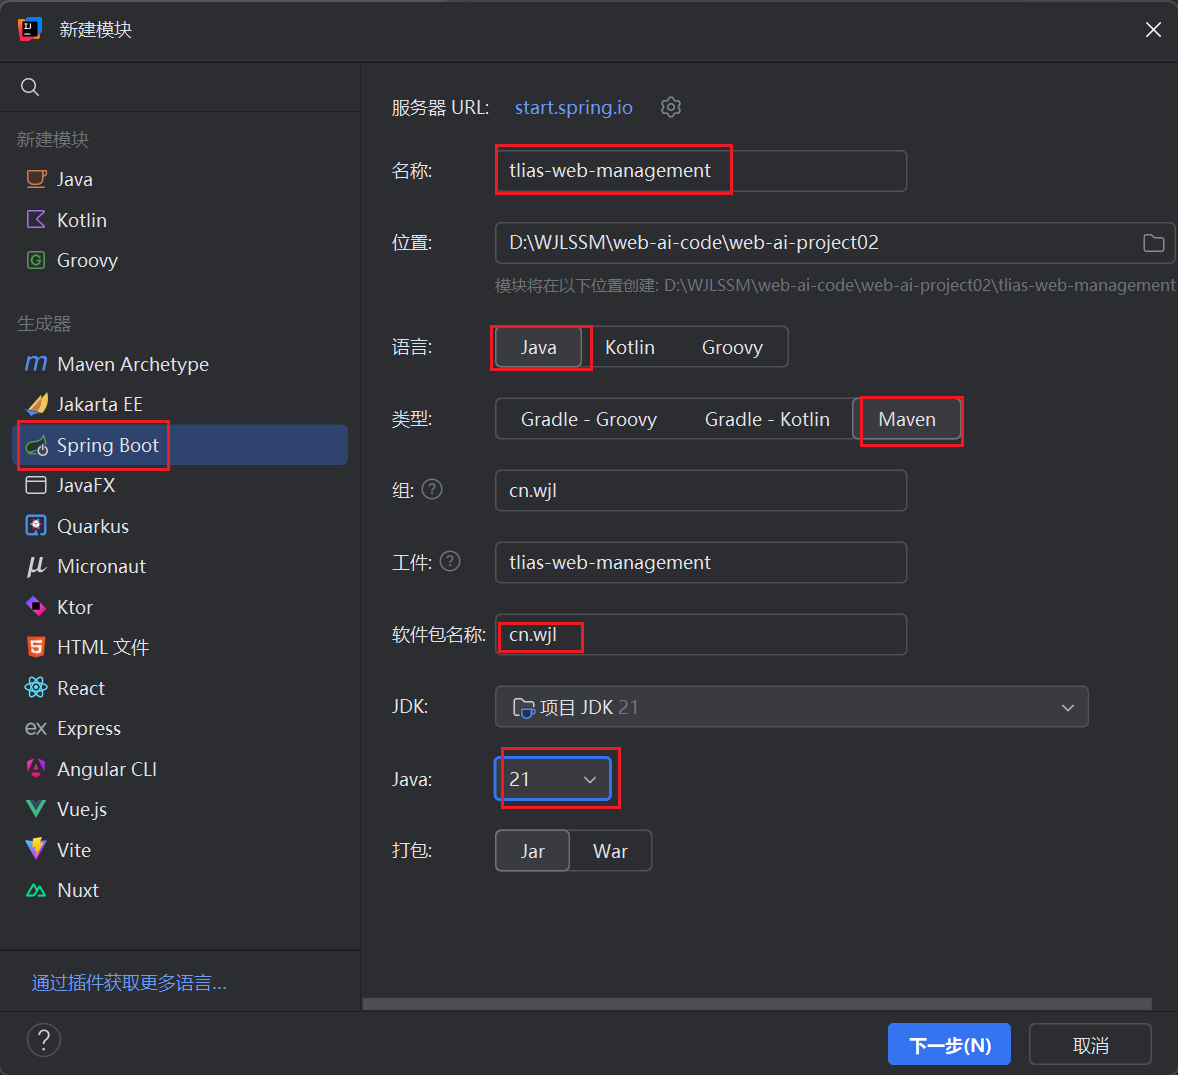Screen dimensions: 1178x1075
Task: Click the Jakarta EE sail icon
Action: pyautogui.click(x=36, y=404)
